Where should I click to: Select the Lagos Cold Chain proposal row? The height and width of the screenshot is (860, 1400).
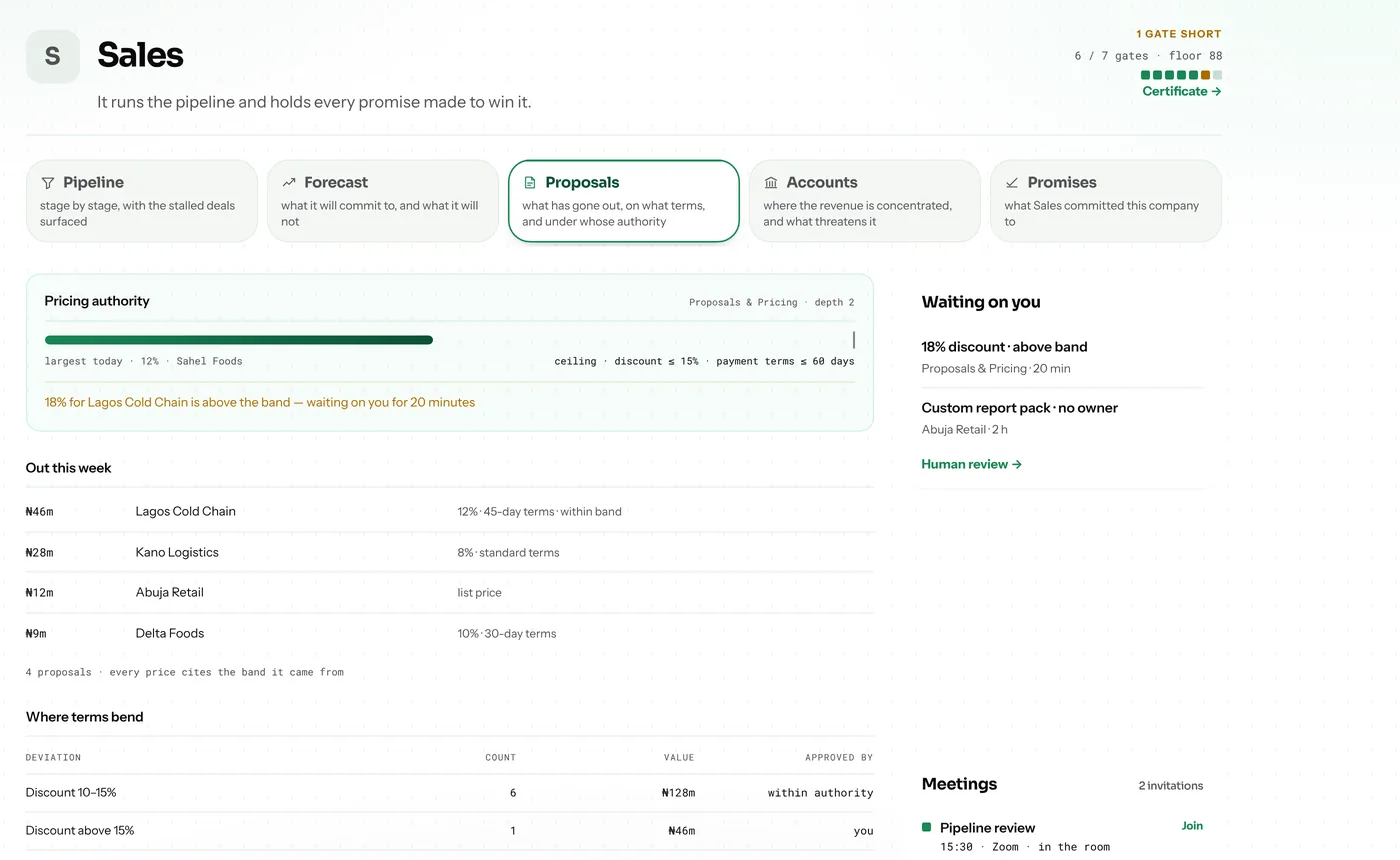click(450, 511)
